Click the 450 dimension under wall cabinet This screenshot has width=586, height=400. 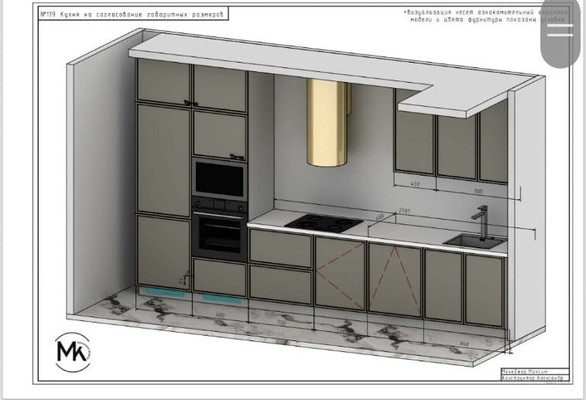[x=415, y=184]
